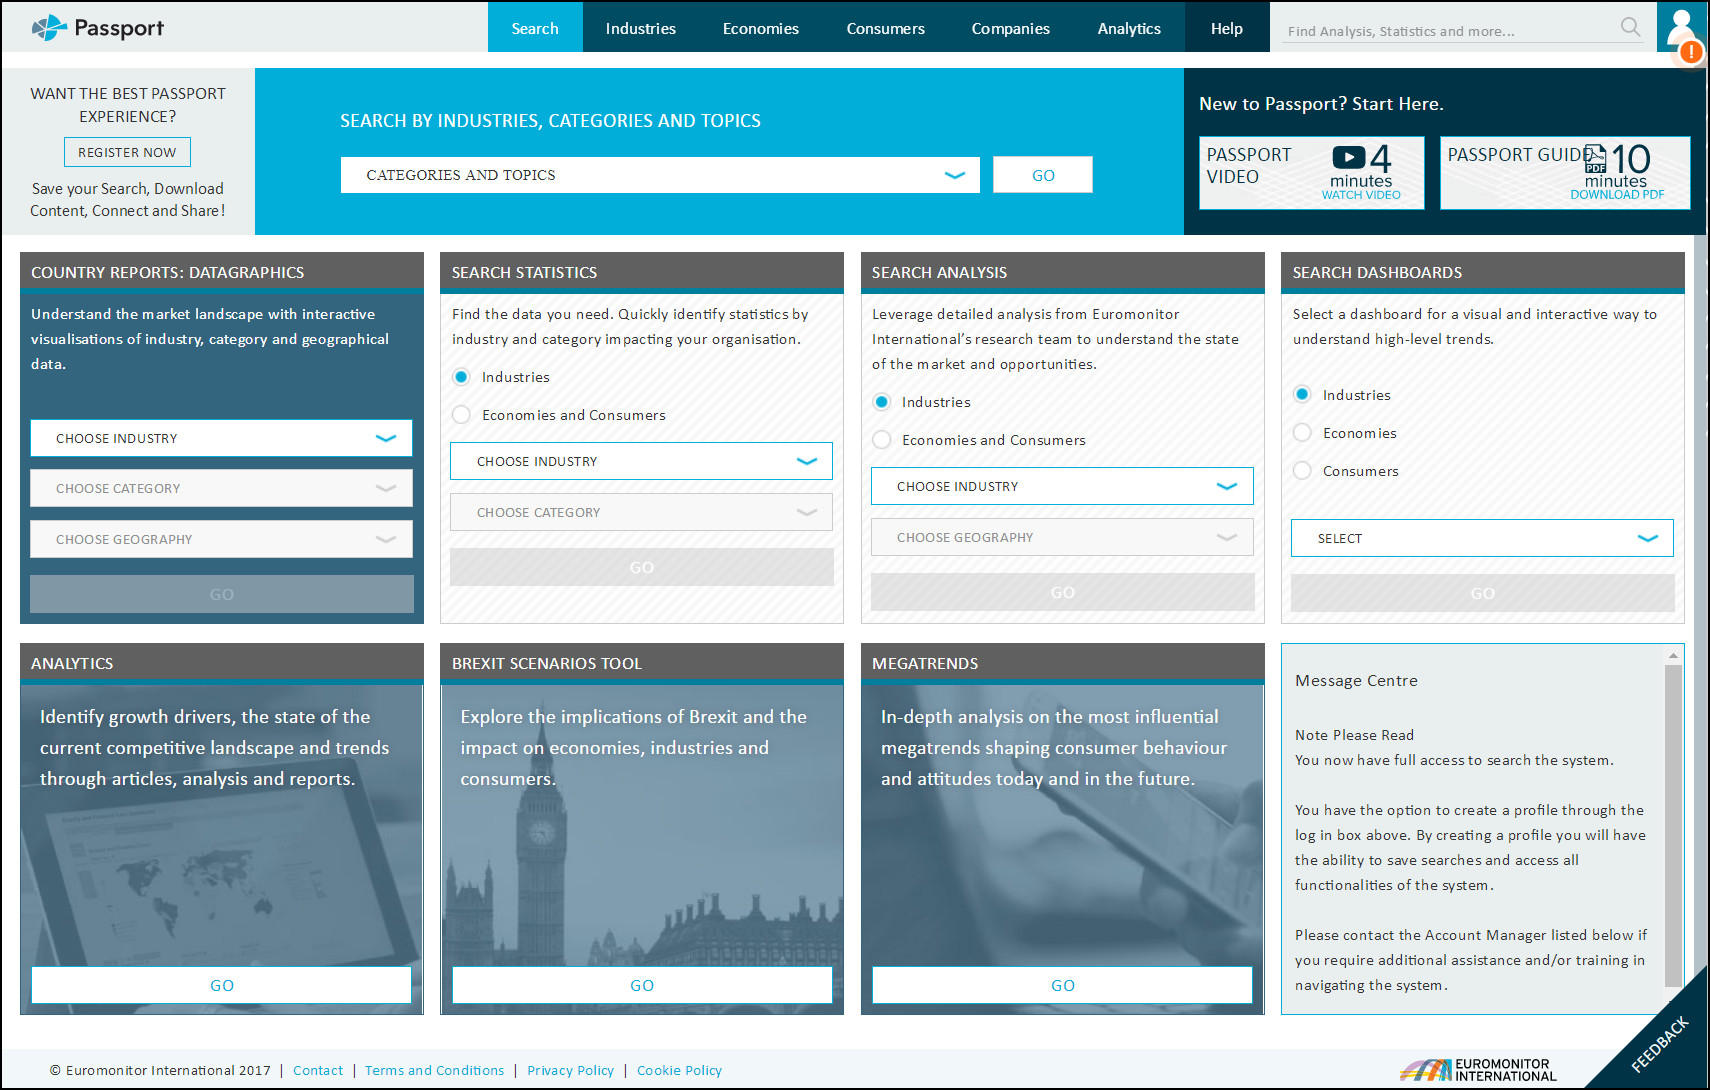Open Choose Industry in Search Statistics
The width and height of the screenshot is (1710, 1090).
click(x=641, y=461)
